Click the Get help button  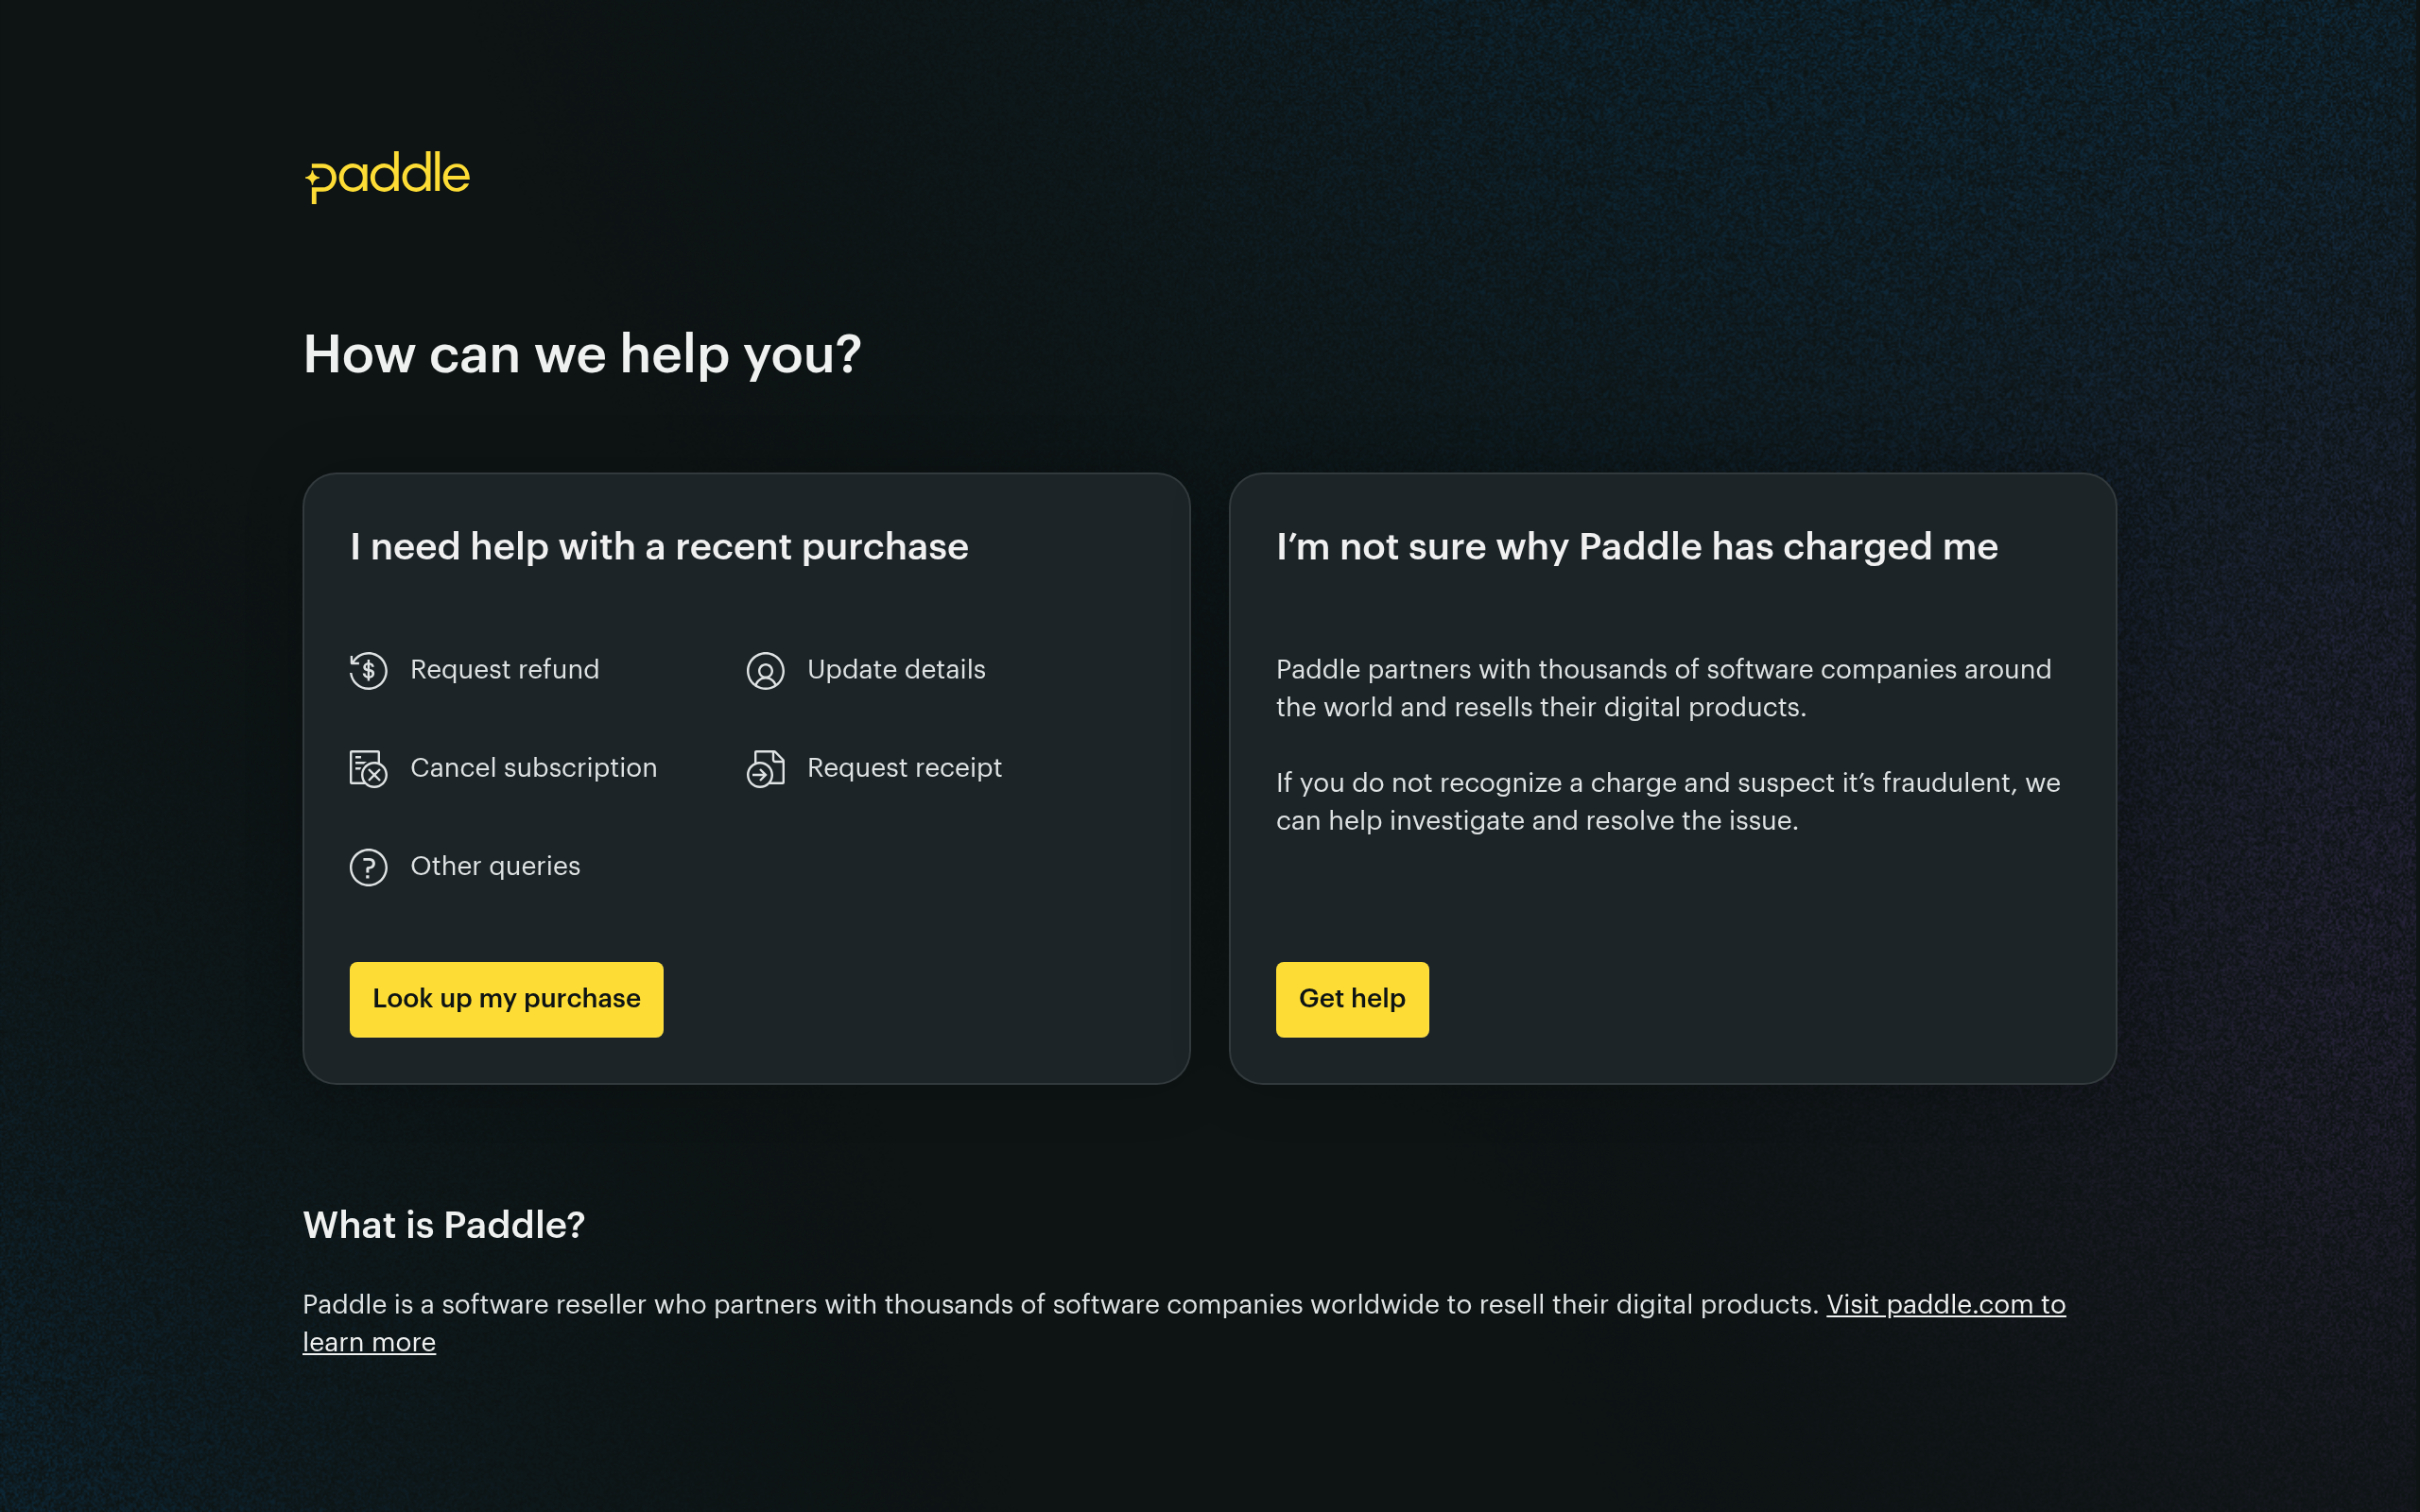[1352, 998]
